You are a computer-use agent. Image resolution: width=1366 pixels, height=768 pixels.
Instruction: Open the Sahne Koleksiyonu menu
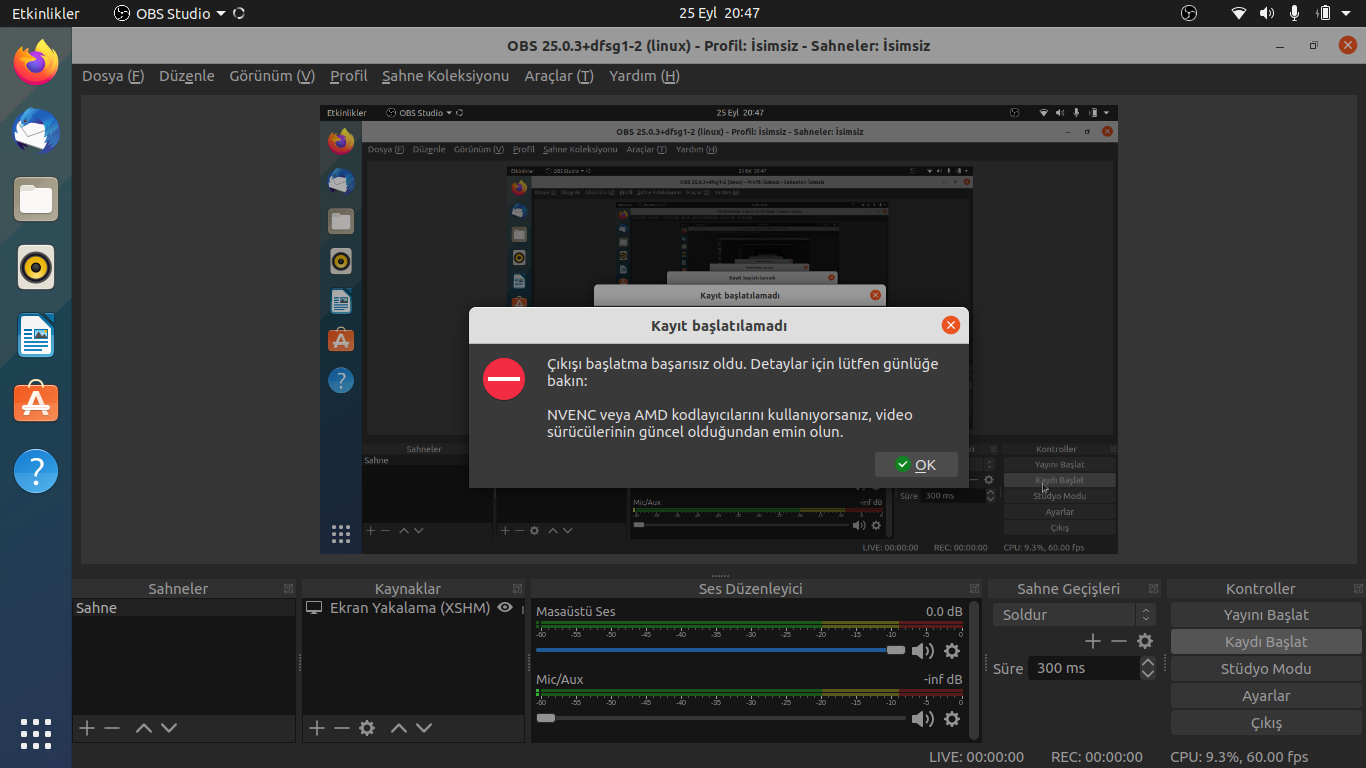point(445,76)
